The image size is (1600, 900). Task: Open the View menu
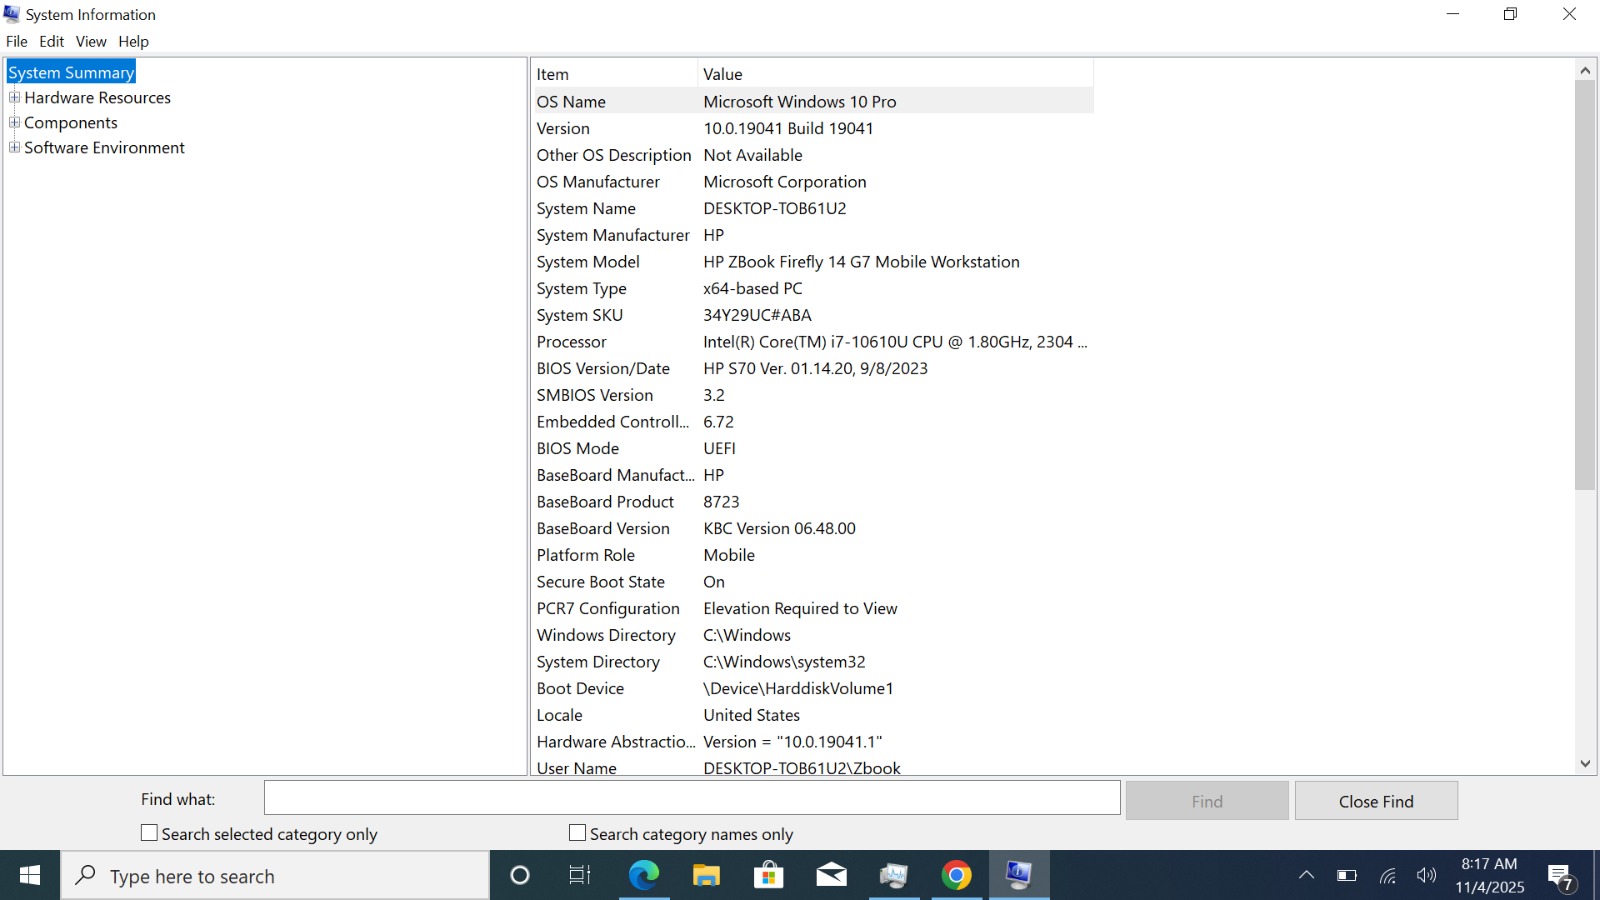pyautogui.click(x=91, y=41)
